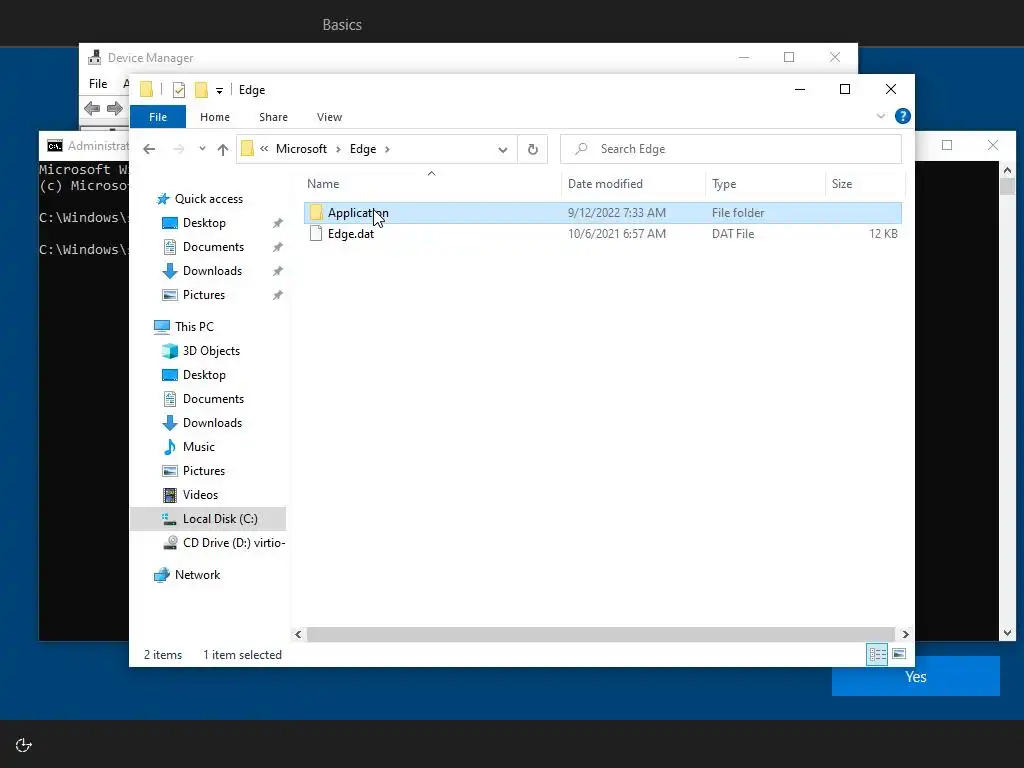1024x768 pixels.
Task: Click the Properties quick access toolbar icon
Action: (178, 90)
